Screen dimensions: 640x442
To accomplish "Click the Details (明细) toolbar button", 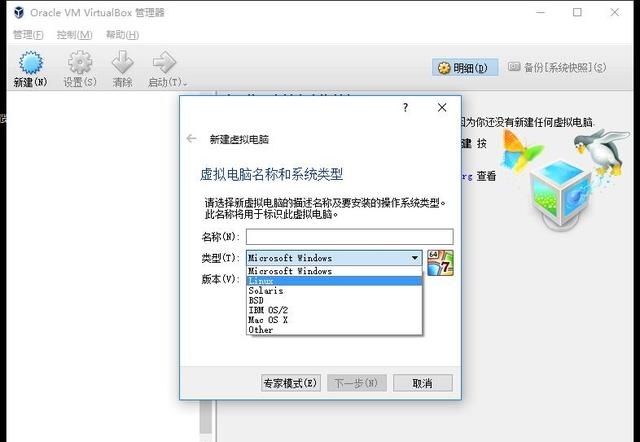I will coord(465,68).
